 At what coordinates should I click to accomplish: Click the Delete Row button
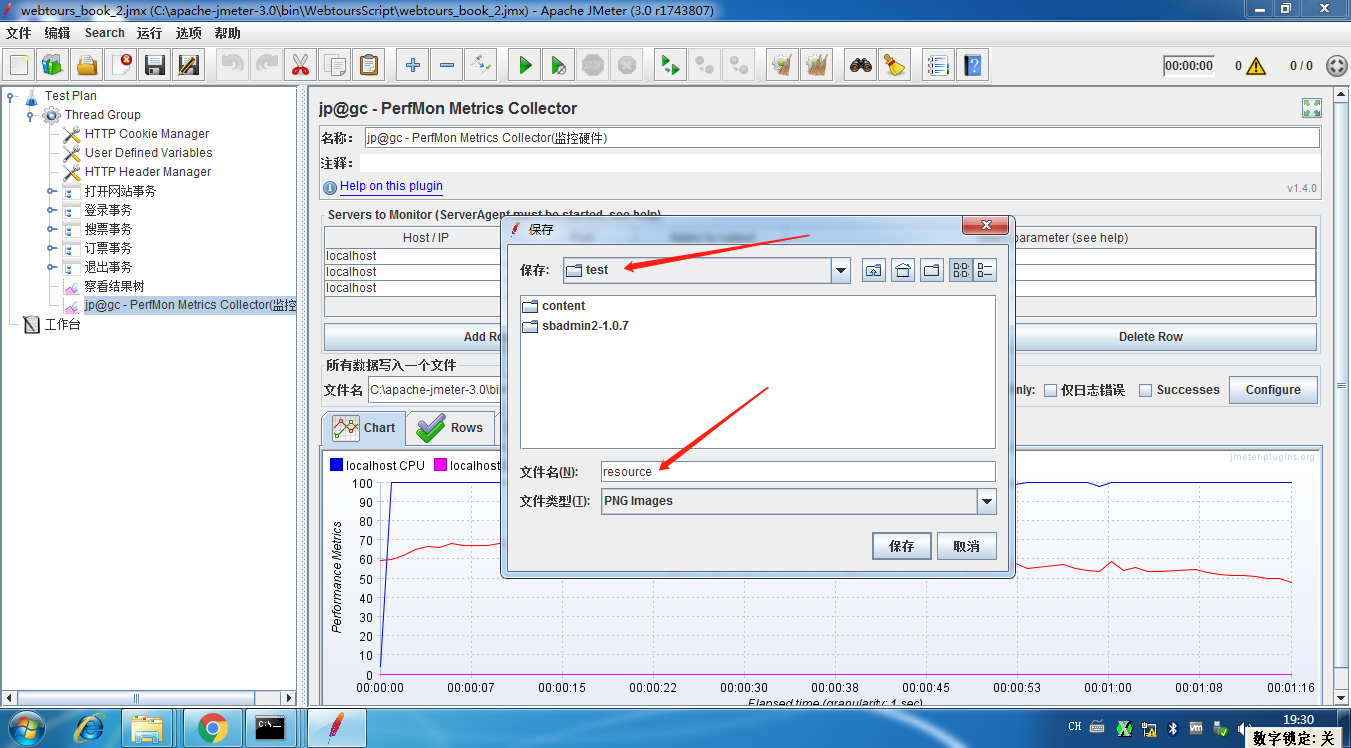(x=1150, y=337)
